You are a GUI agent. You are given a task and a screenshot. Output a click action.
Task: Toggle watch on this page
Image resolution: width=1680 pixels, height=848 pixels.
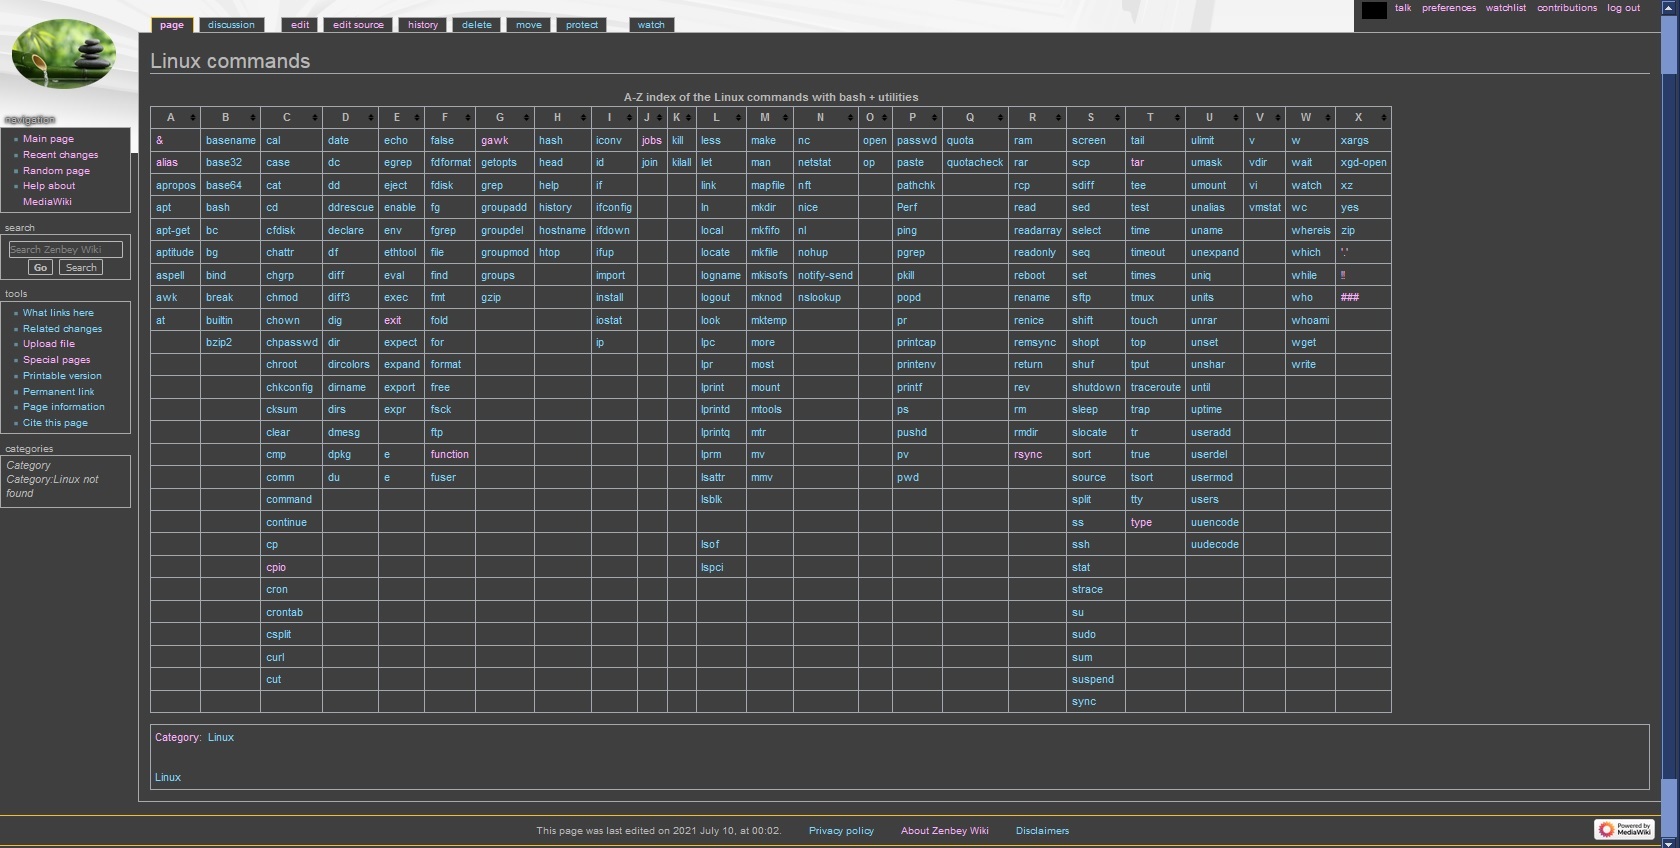tap(650, 25)
